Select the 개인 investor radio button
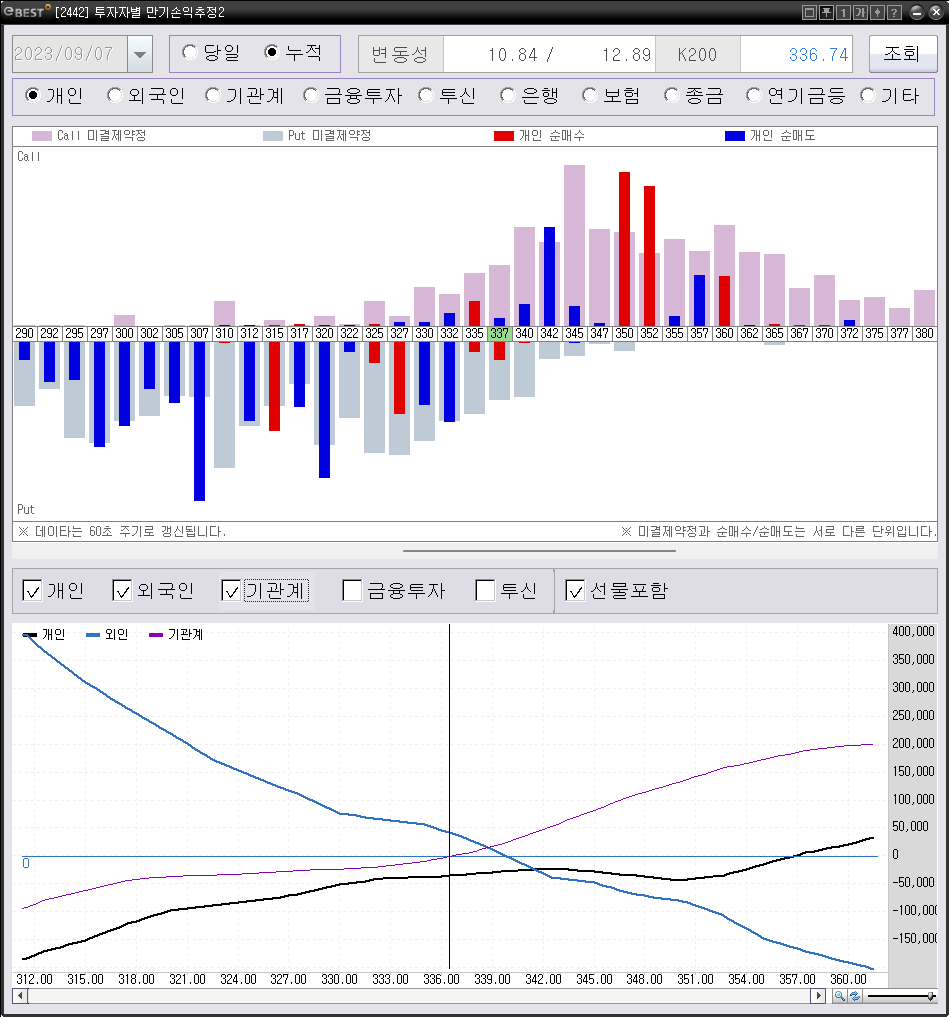 (32, 95)
